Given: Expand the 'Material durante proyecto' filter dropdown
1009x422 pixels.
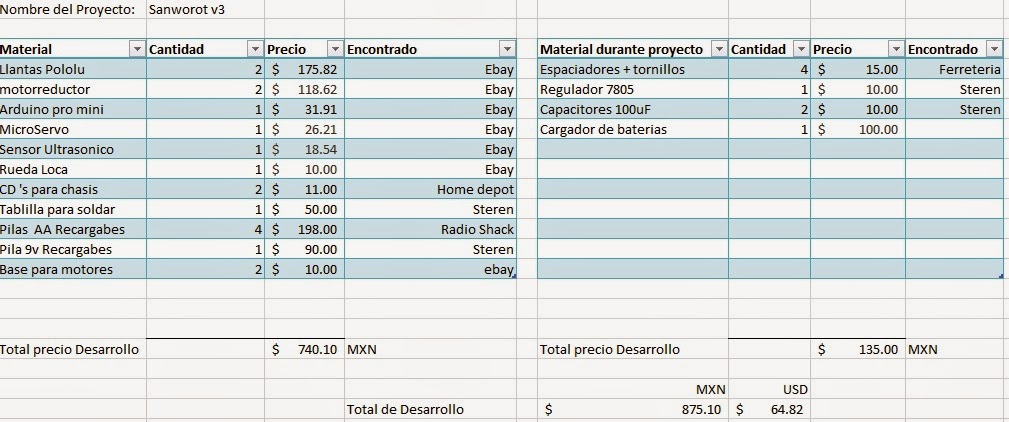Looking at the screenshot, I should pos(720,49).
